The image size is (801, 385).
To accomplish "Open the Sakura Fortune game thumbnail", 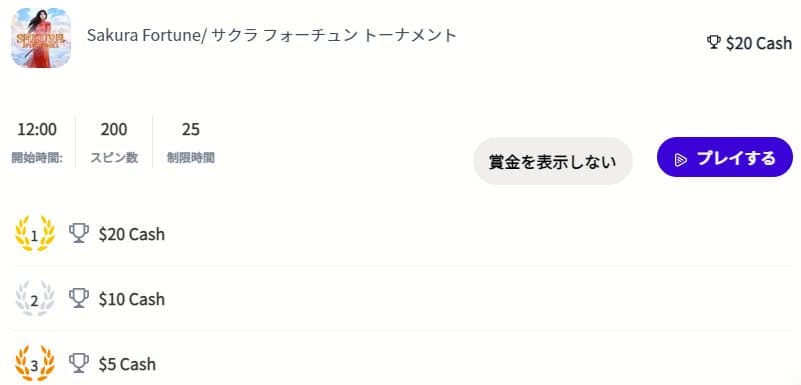I will coord(41,38).
